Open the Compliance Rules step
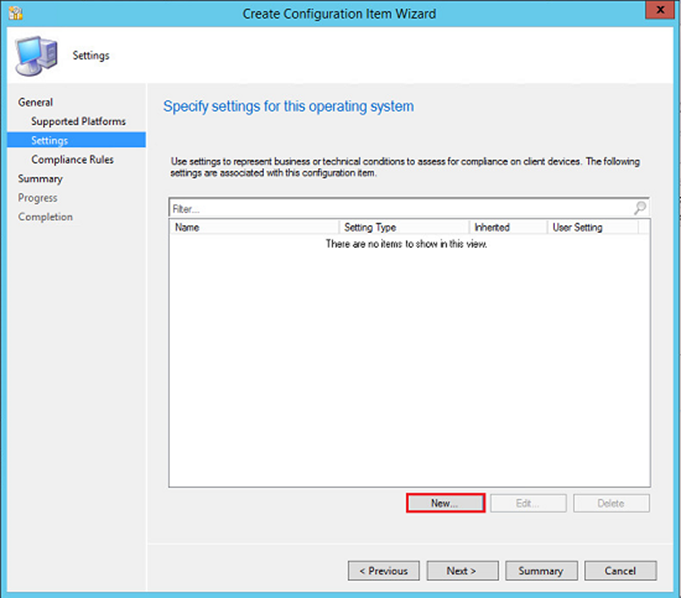 [72, 159]
